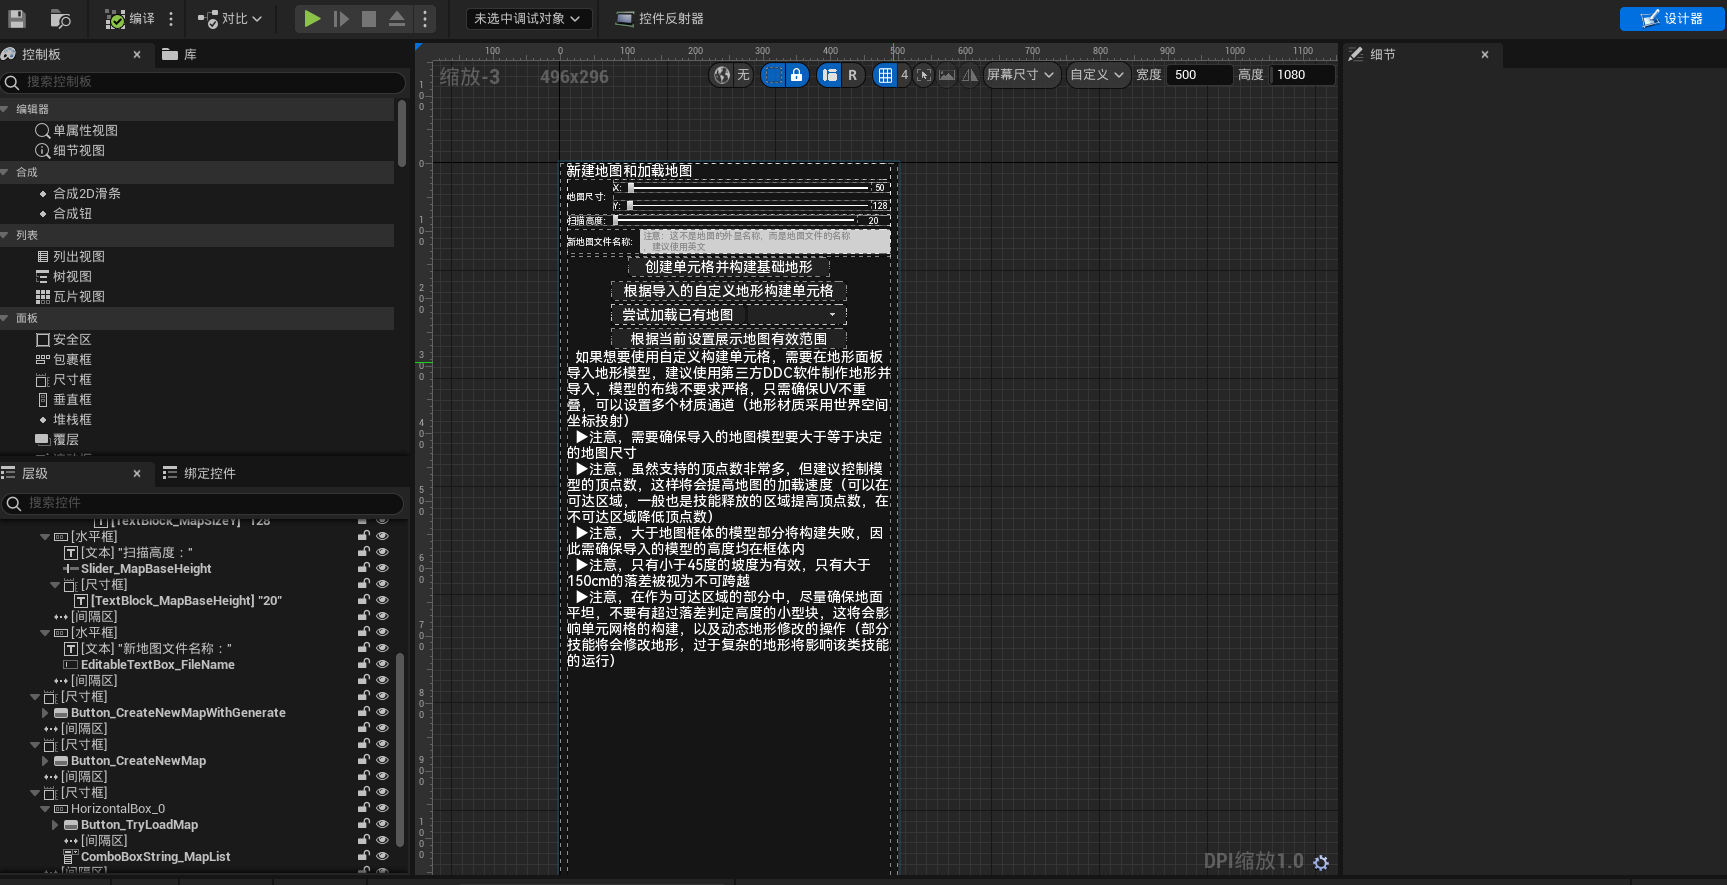
Task: Click the Compile button
Action: pyautogui.click(x=130, y=19)
